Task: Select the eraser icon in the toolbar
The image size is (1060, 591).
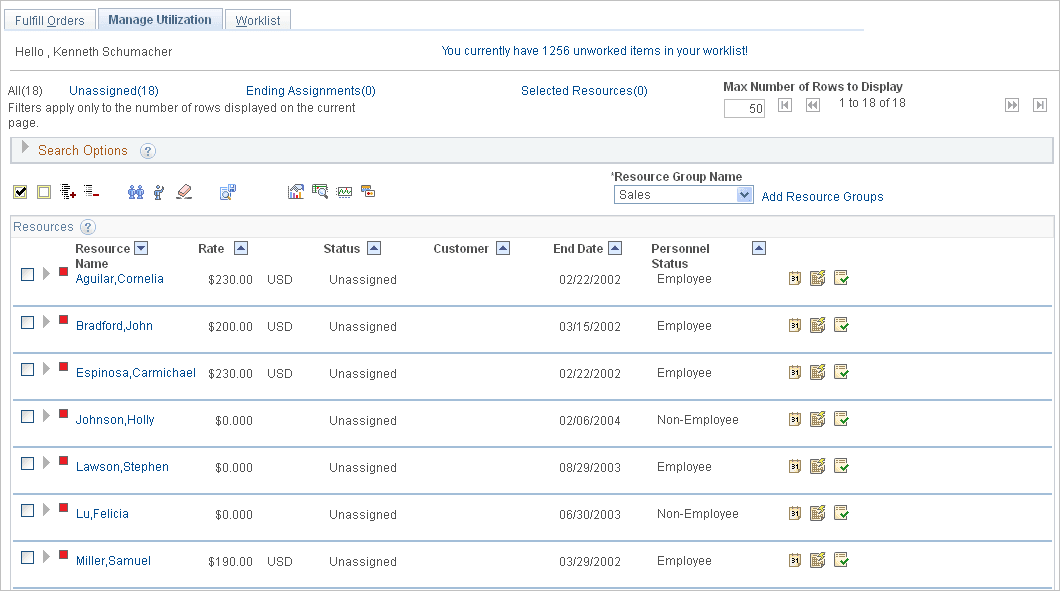Action: click(x=184, y=191)
